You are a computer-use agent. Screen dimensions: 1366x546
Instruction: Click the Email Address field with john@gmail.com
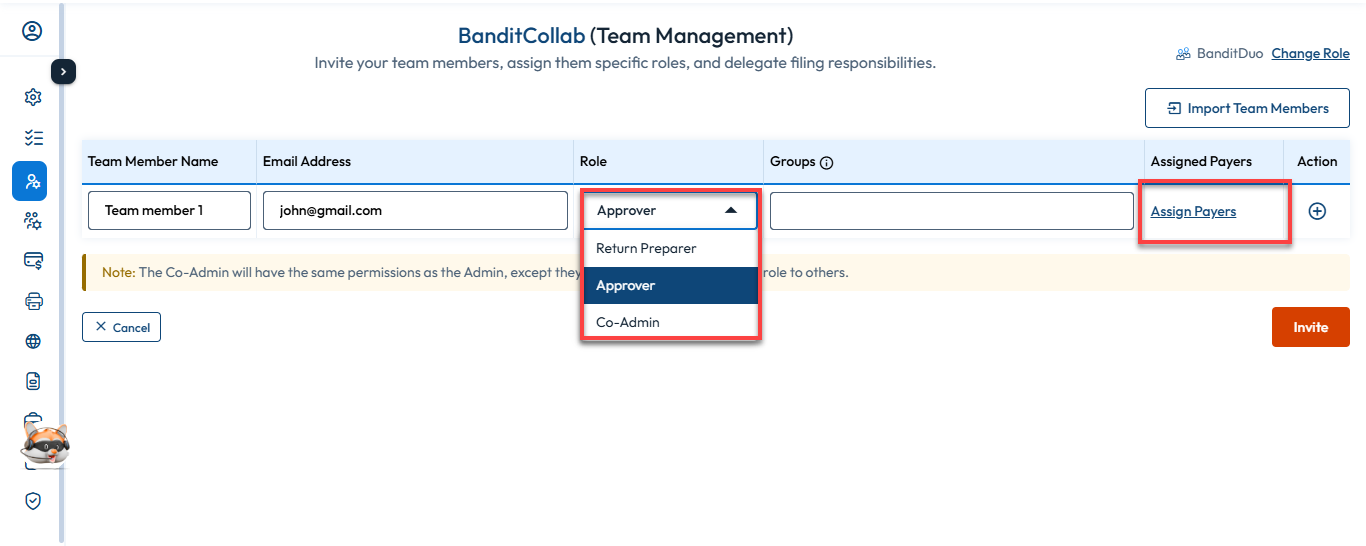pos(415,211)
